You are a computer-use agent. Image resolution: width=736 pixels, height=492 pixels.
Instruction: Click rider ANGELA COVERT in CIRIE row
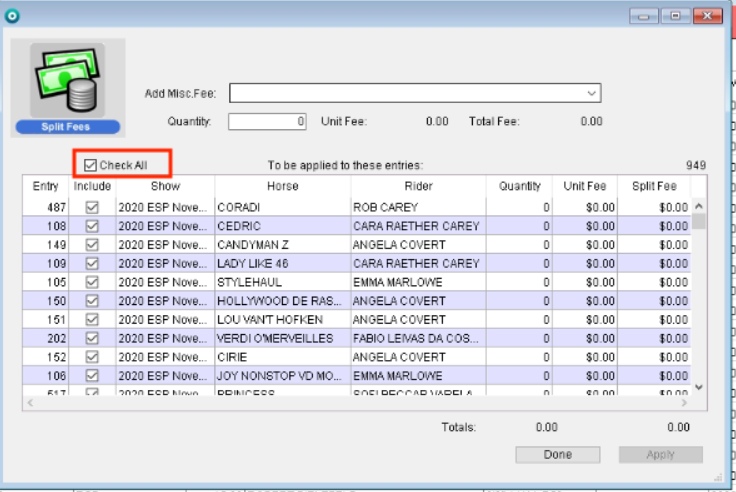[x=418, y=357]
